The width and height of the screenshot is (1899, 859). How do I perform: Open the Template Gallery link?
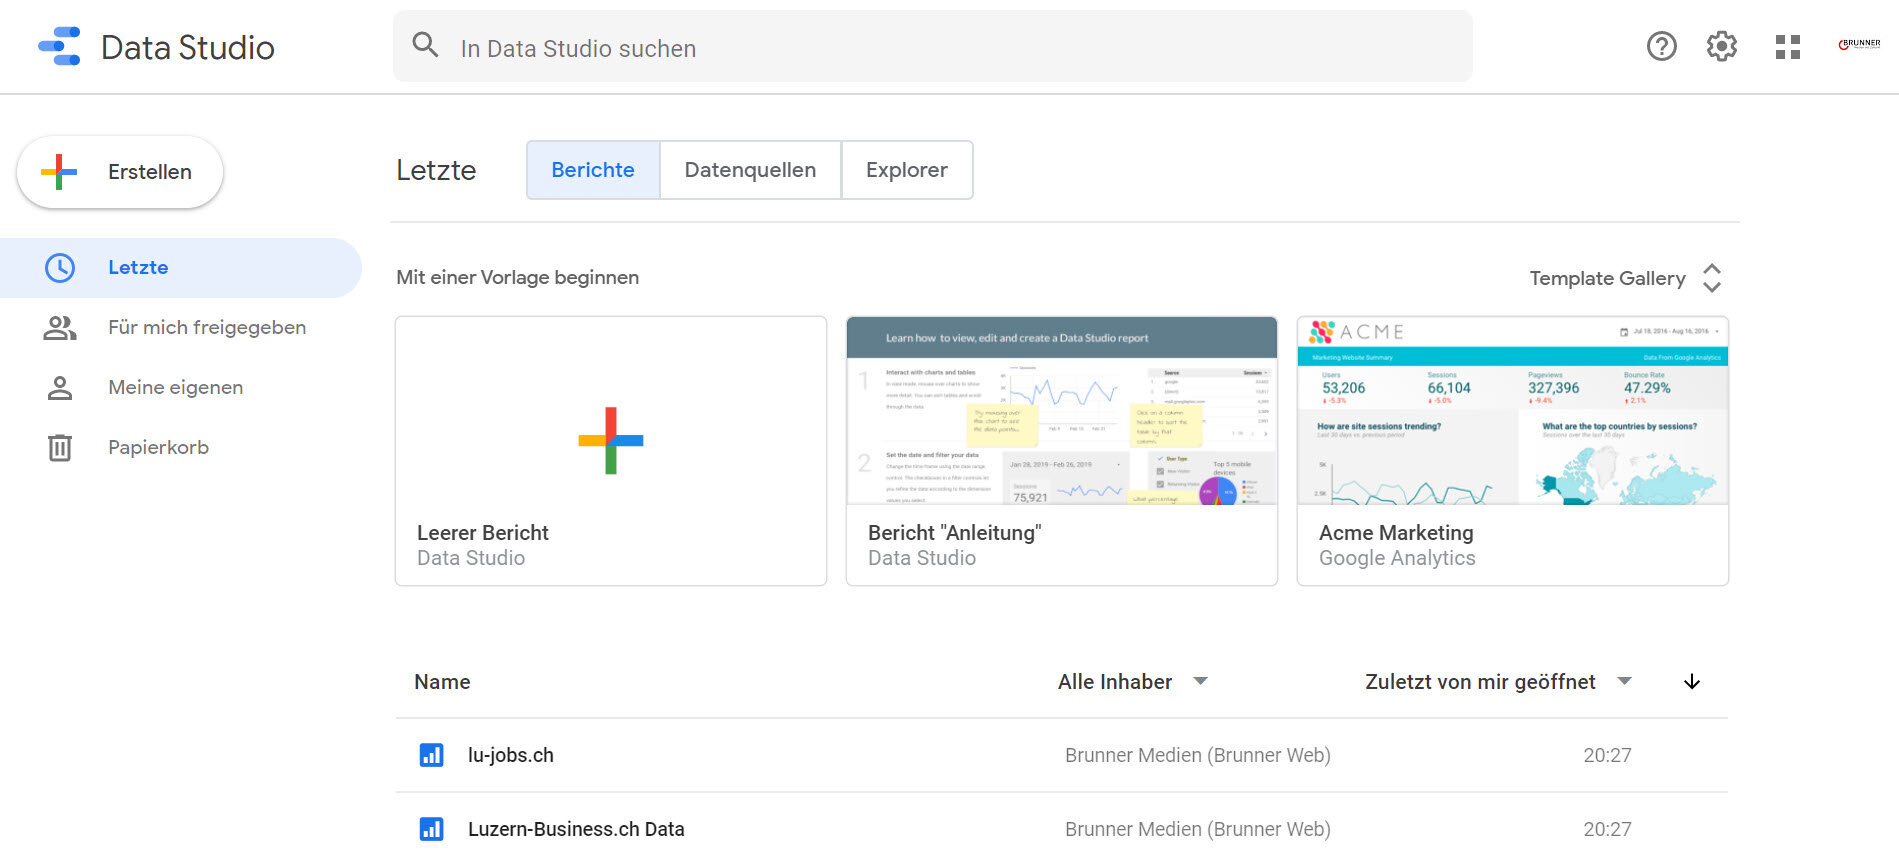[1607, 278]
